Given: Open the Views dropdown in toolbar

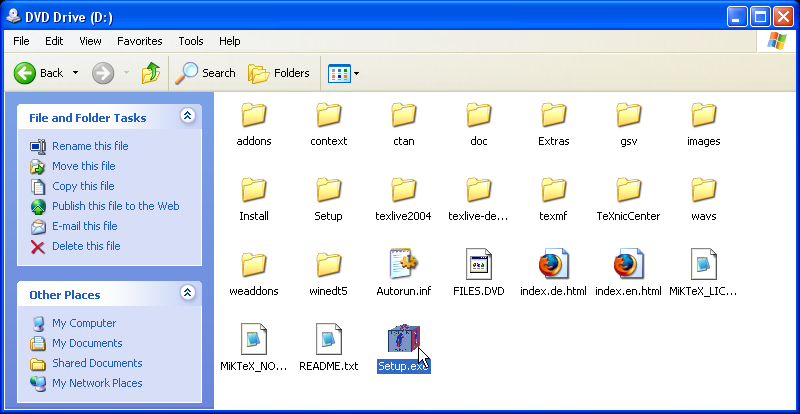Looking at the screenshot, I should click(344, 73).
